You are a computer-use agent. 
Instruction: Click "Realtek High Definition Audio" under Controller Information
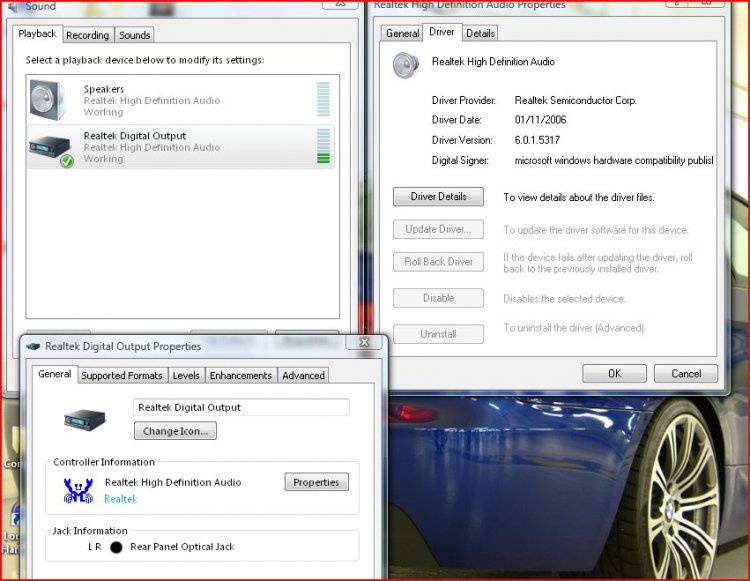[173, 482]
